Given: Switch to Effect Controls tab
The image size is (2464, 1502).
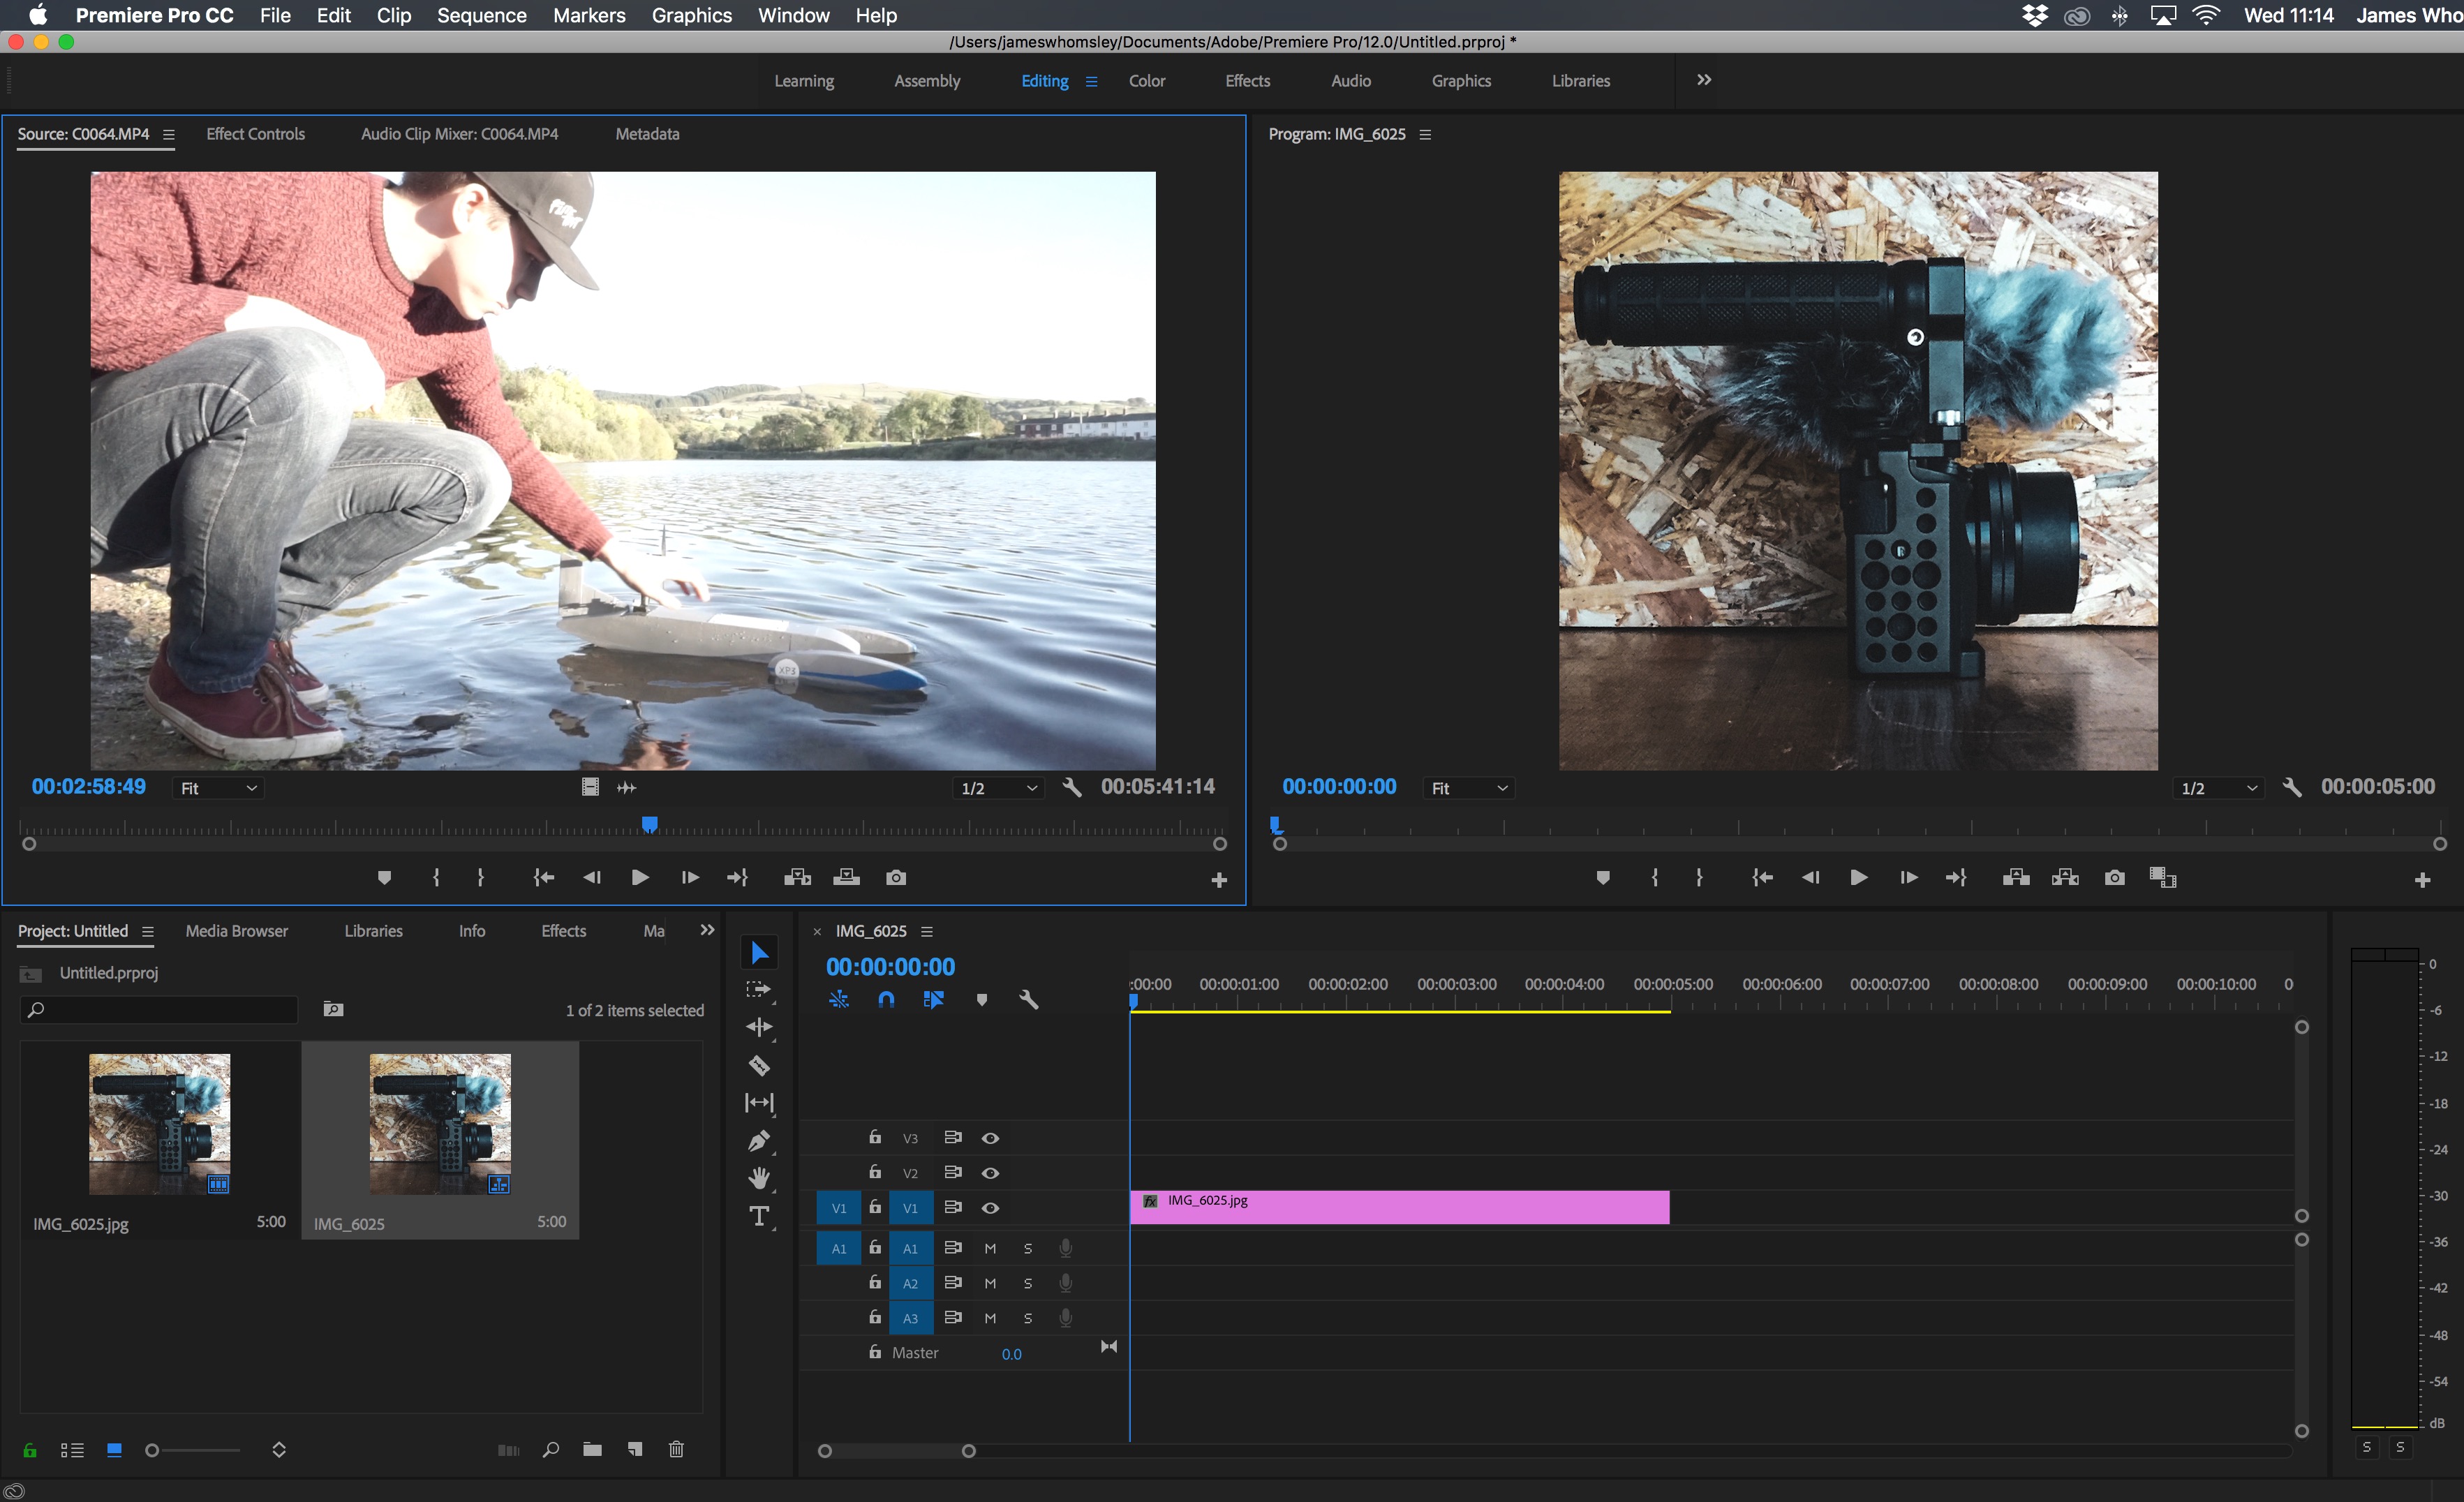Looking at the screenshot, I should tap(255, 134).
